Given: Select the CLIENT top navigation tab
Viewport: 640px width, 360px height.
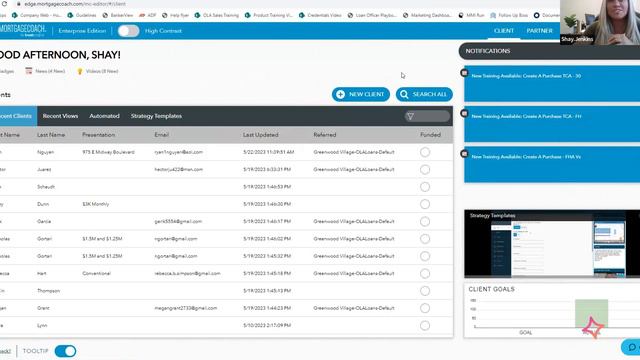Looking at the screenshot, I should pyautogui.click(x=504, y=31).
